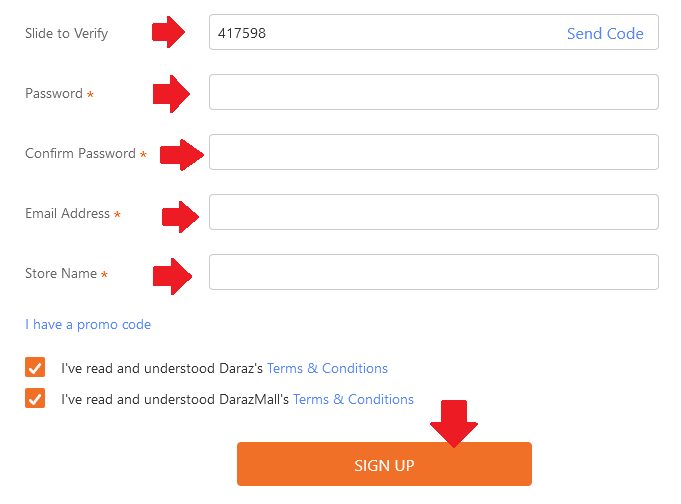This screenshot has width=681, height=504.
Task: Click into the Password input field
Action: [433, 92]
